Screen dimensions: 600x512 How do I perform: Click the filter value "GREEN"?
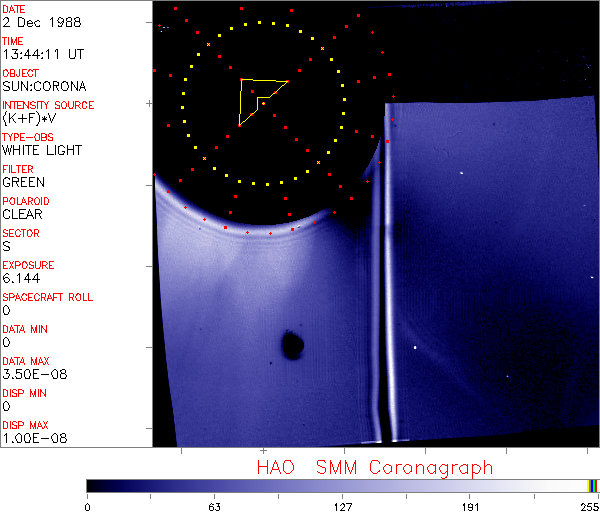pyautogui.click(x=23, y=183)
